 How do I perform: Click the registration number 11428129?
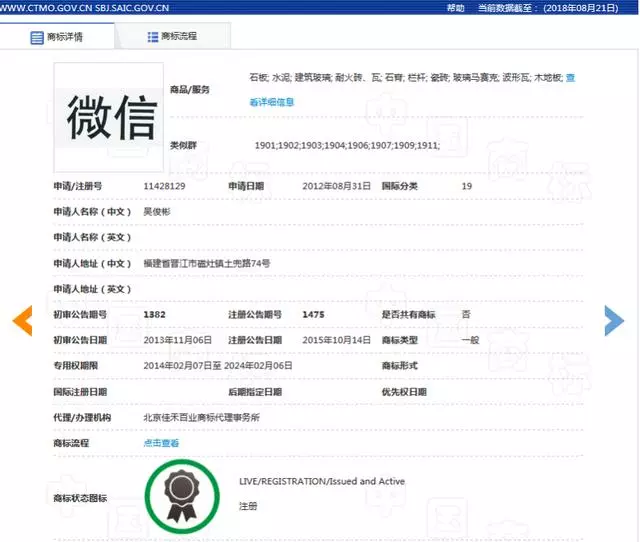point(164,186)
